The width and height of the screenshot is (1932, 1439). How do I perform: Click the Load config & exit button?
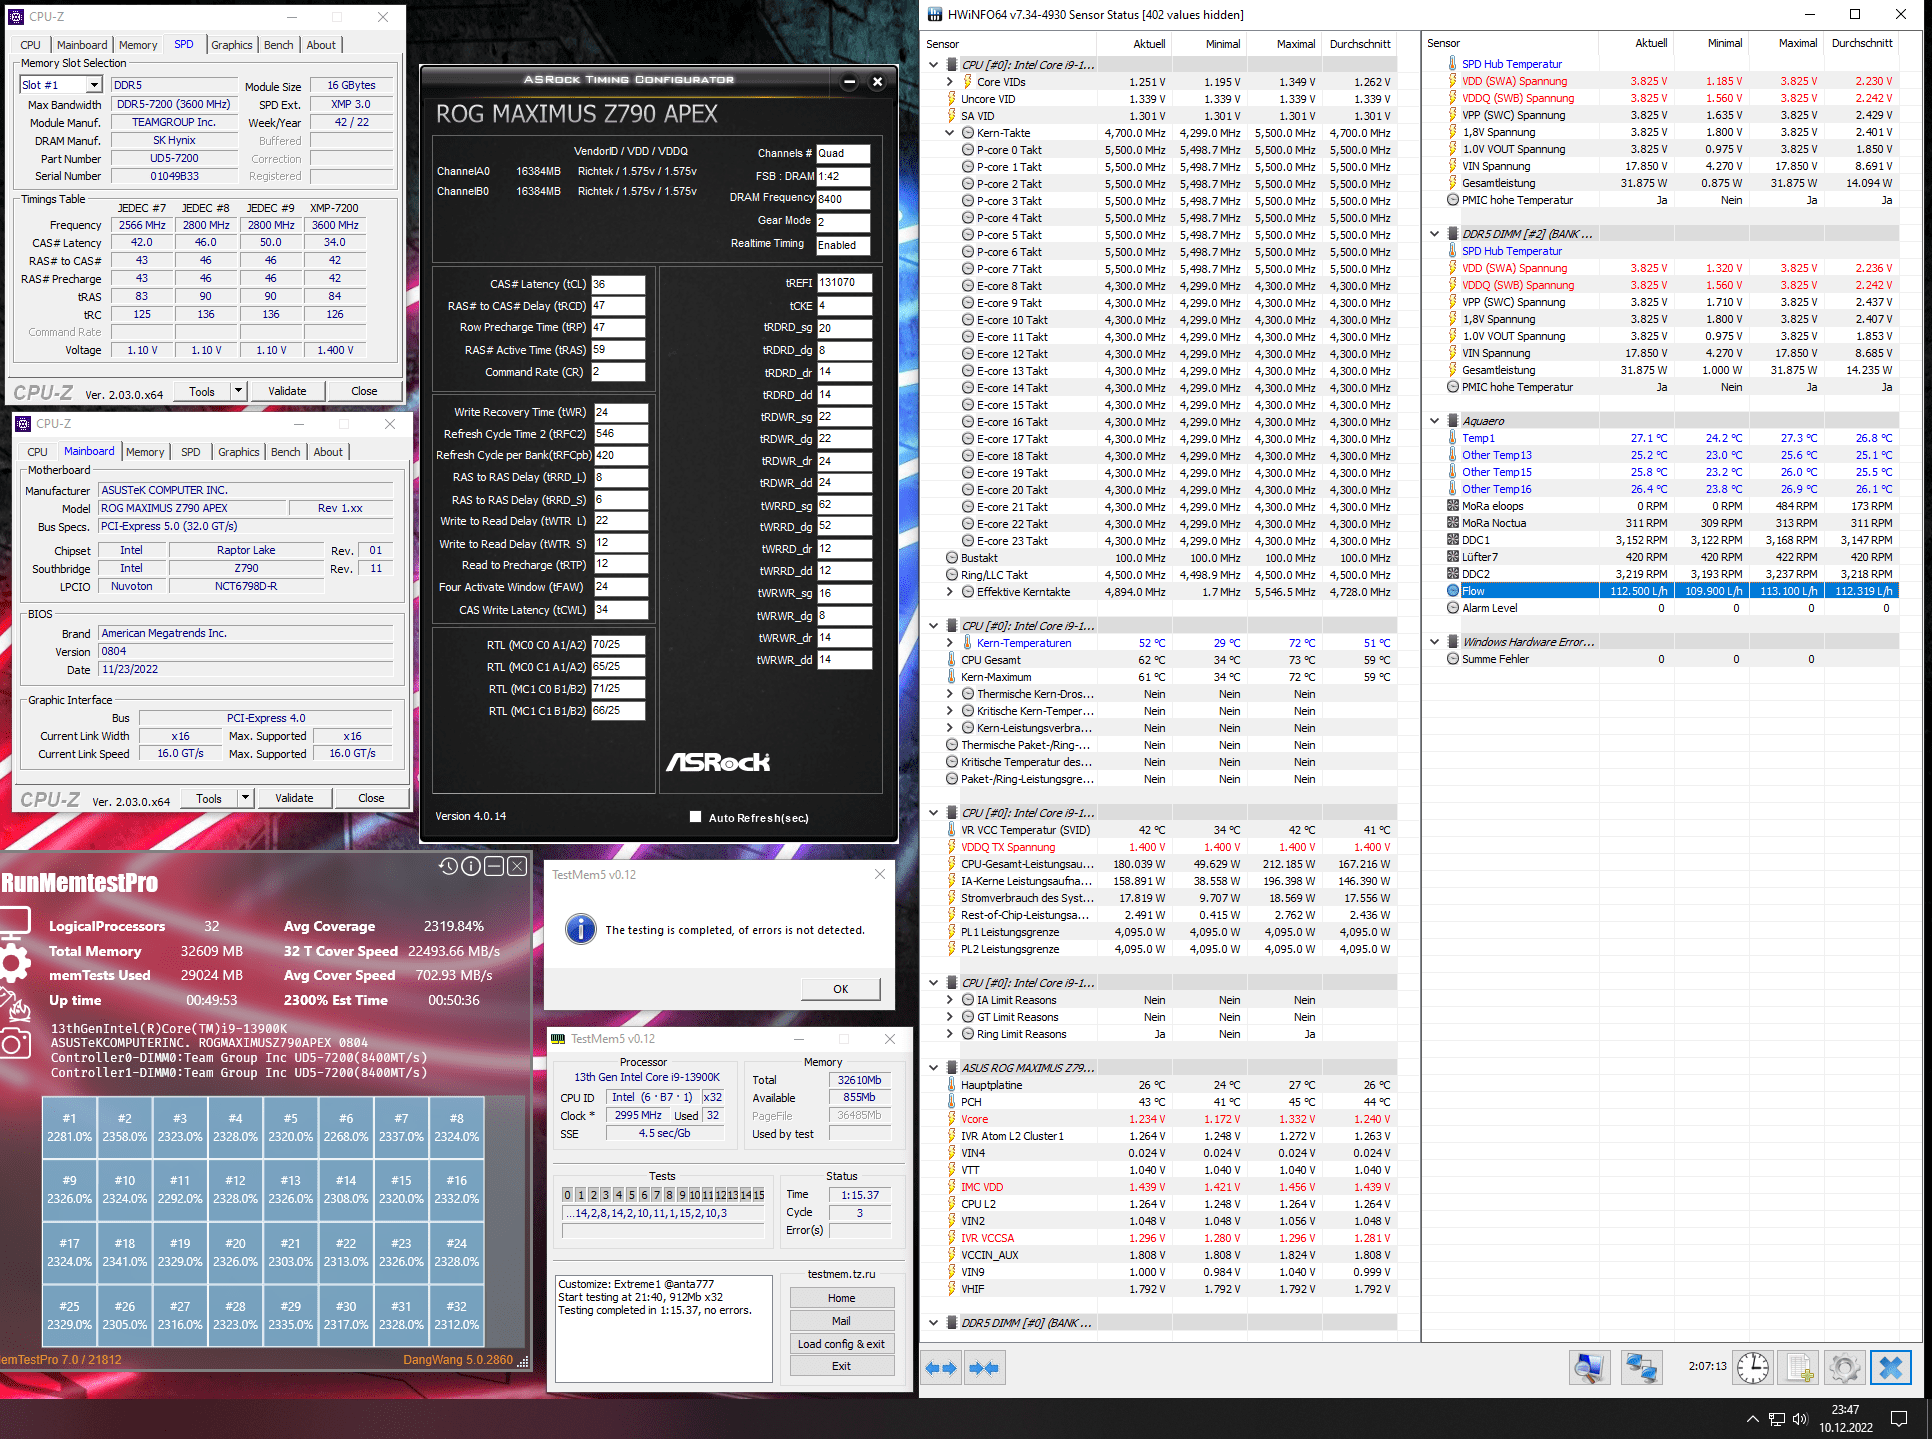(x=841, y=1344)
